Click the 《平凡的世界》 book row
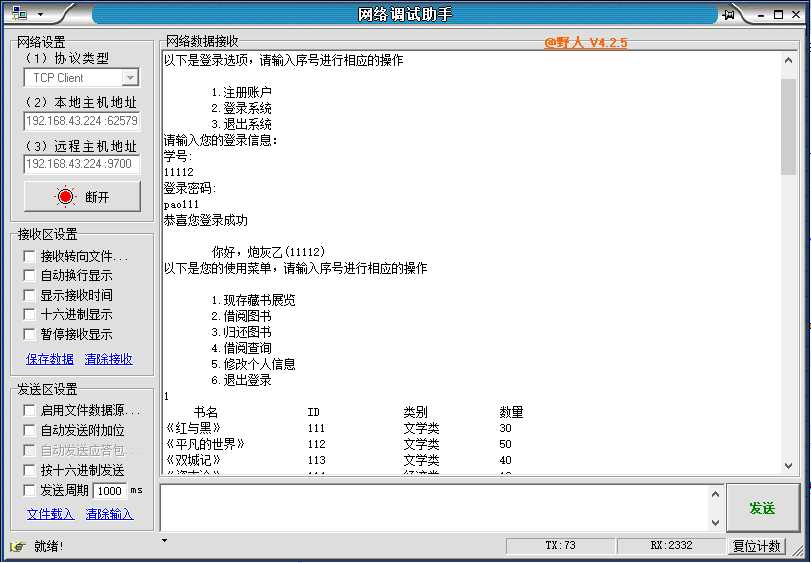Viewport: 811px width, 563px height. [x=338, y=444]
